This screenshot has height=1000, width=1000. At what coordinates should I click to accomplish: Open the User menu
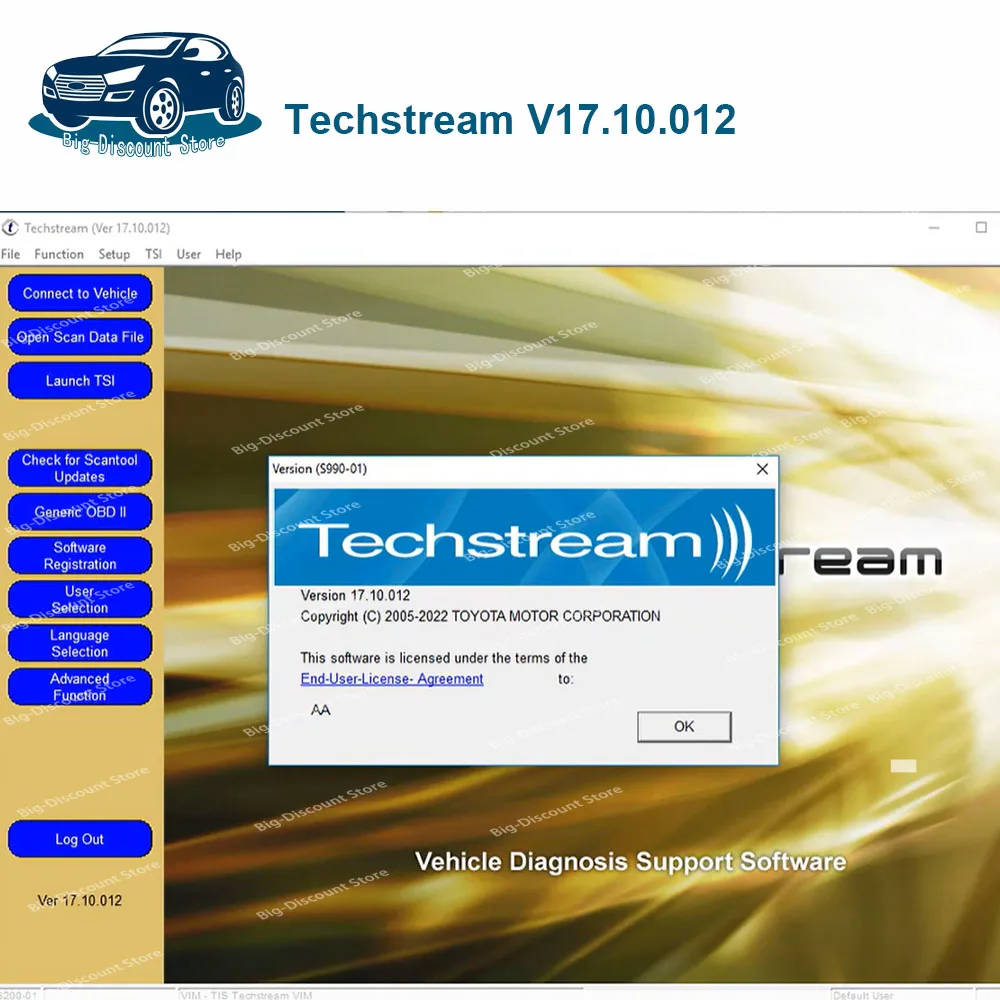click(188, 254)
